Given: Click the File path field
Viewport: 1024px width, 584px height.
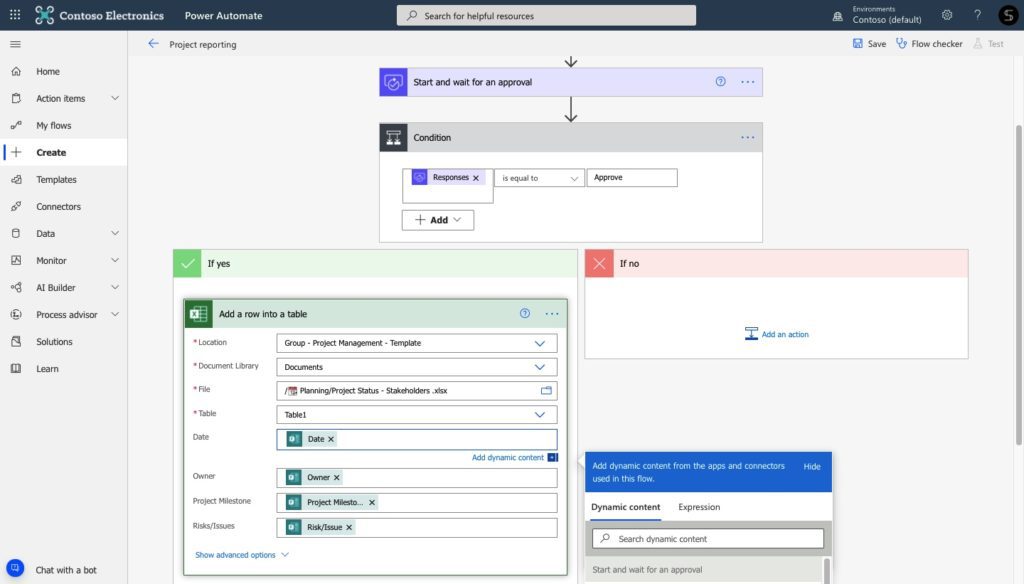Looking at the screenshot, I should coord(417,391).
